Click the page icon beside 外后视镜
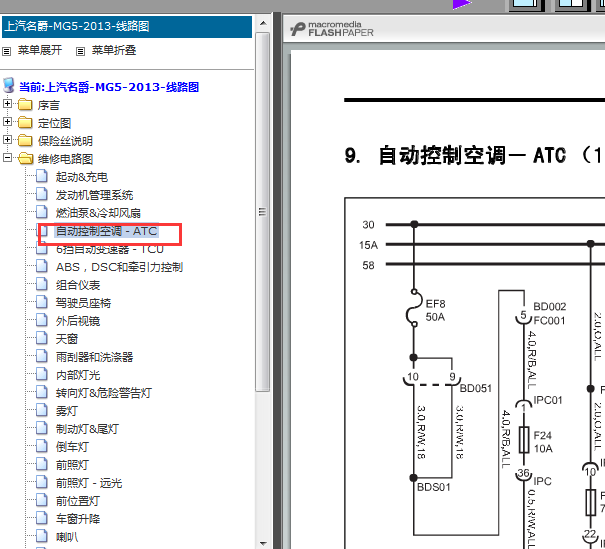Viewport: 605px width, 549px height. pos(42,319)
